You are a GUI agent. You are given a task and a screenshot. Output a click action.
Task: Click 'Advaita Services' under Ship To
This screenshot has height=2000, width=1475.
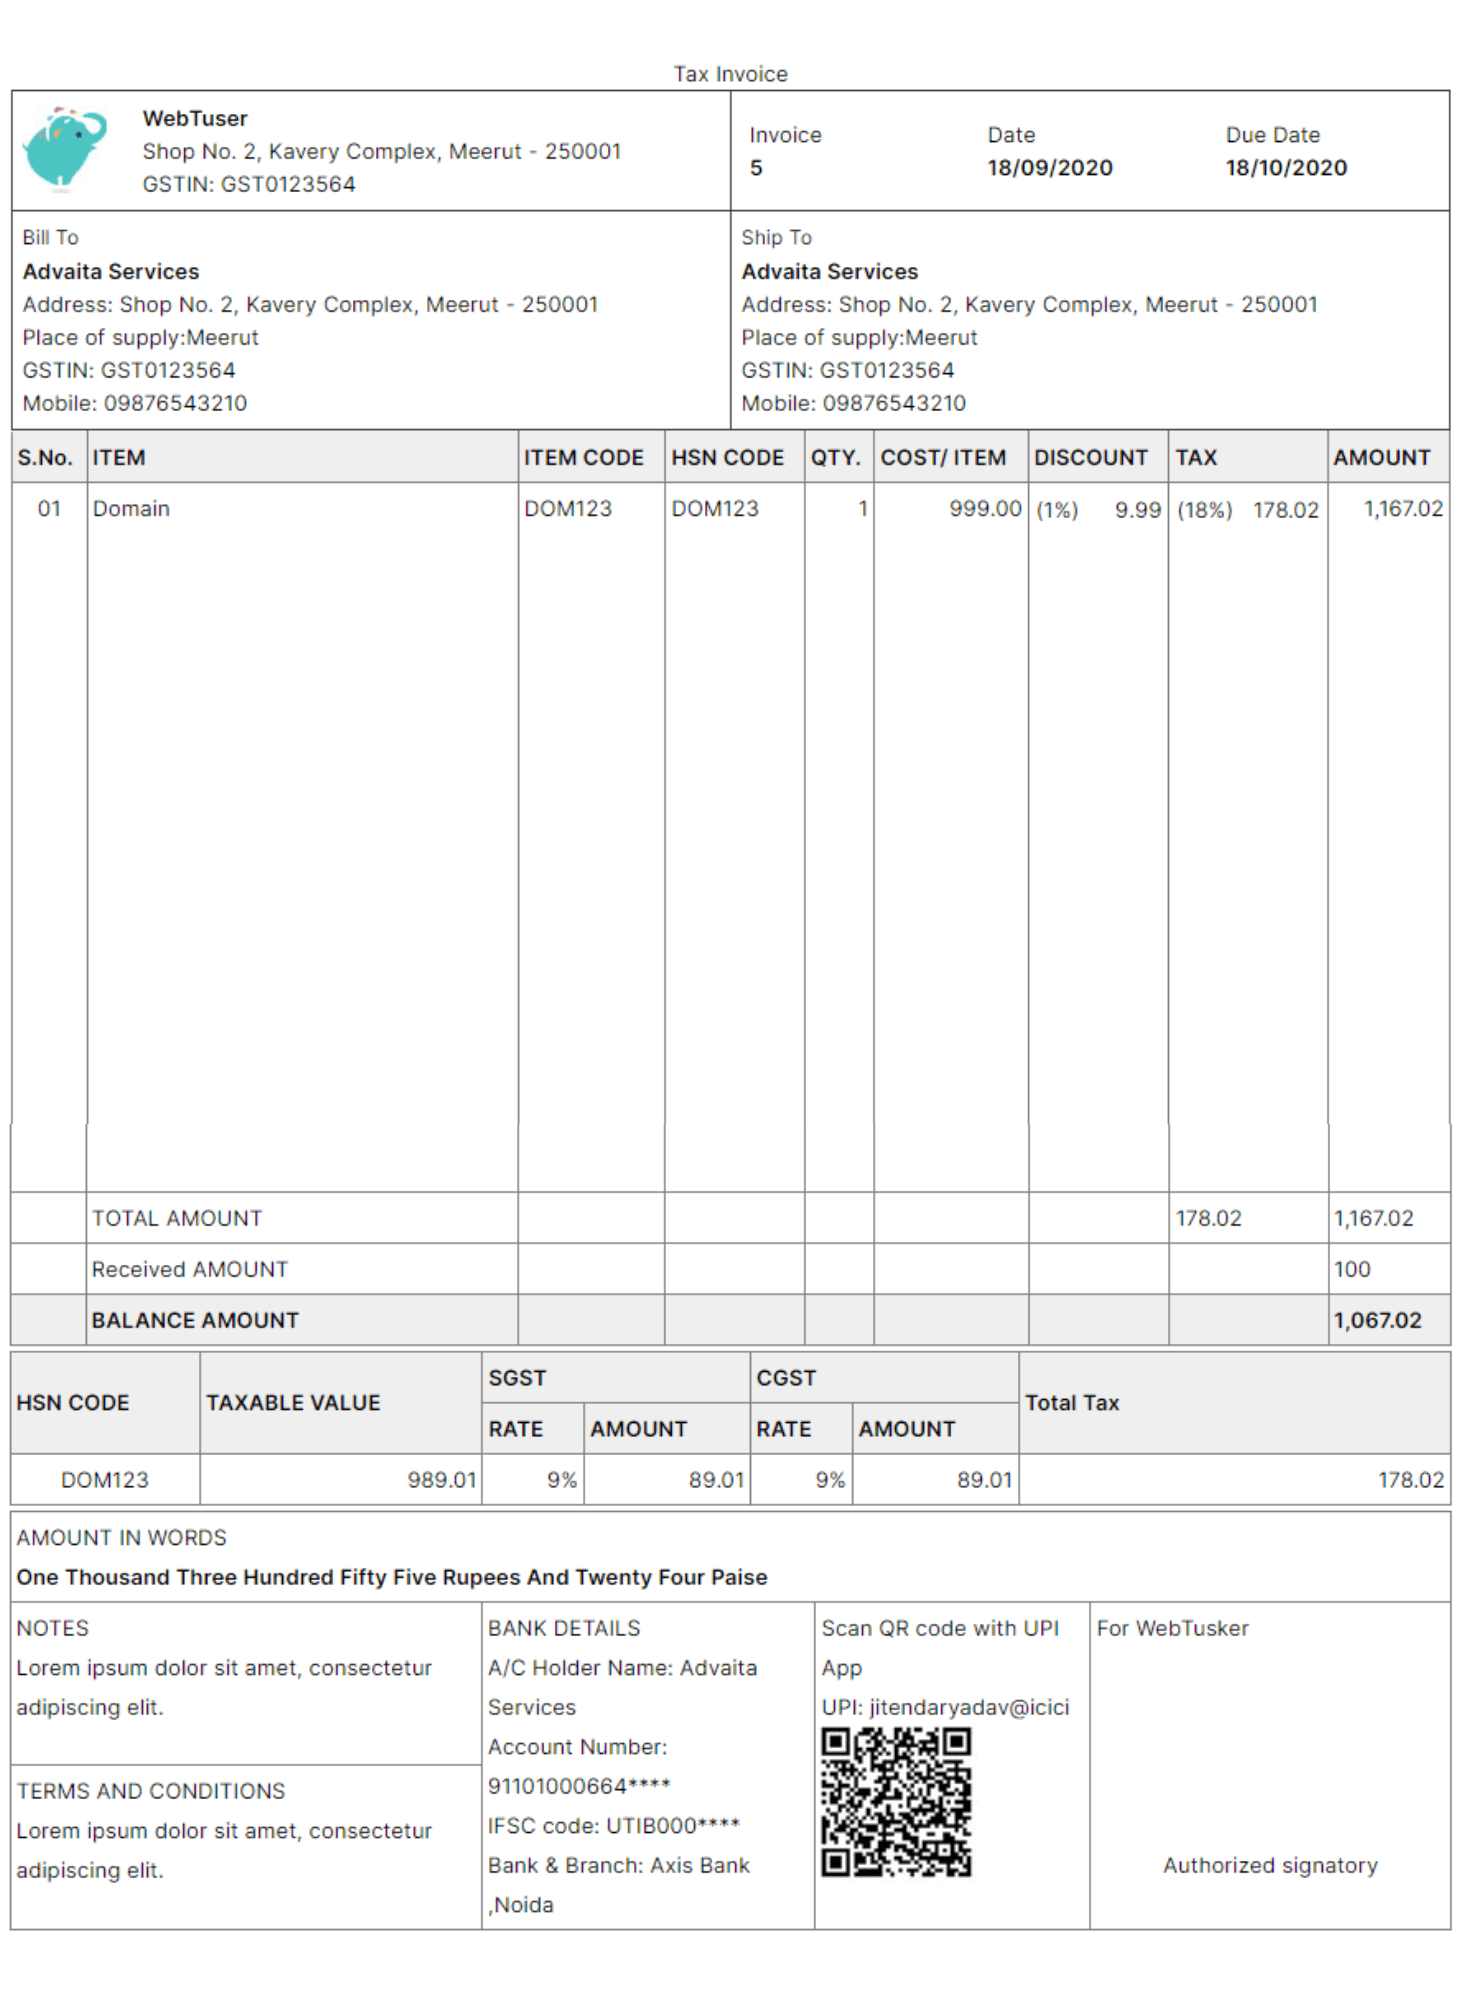pyautogui.click(x=830, y=272)
